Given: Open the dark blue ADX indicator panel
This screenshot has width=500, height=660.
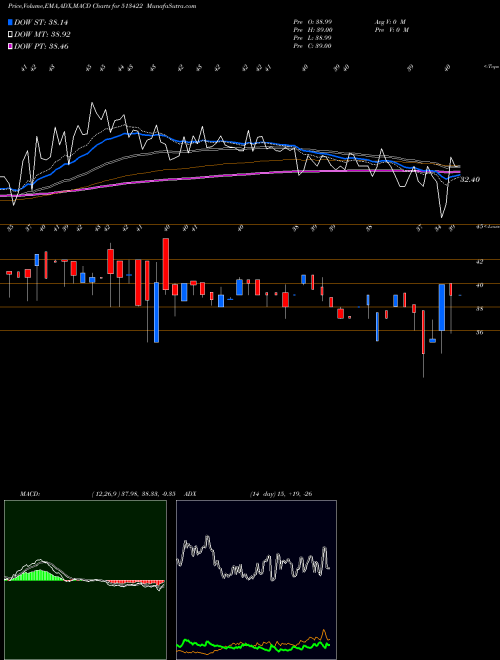Looking at the screenshot, I should [x=256, y=580].
